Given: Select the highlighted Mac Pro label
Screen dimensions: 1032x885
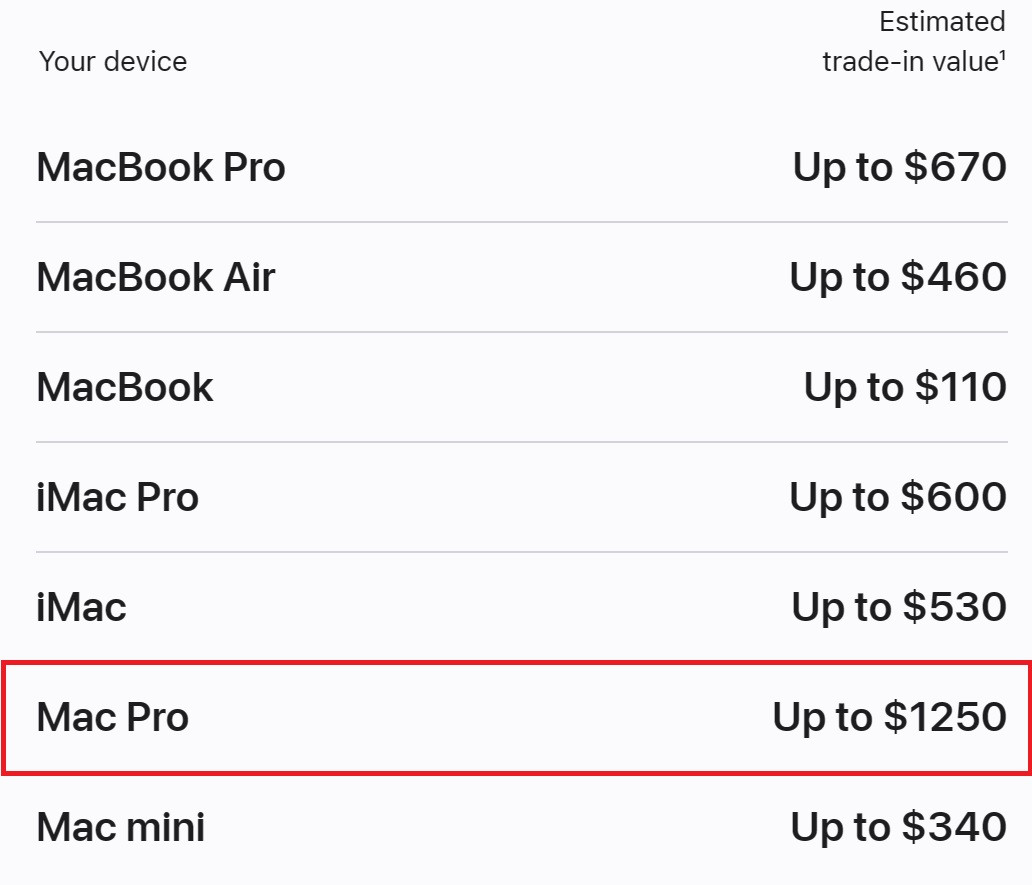Looking at the screenshot, I should [113, 717].
